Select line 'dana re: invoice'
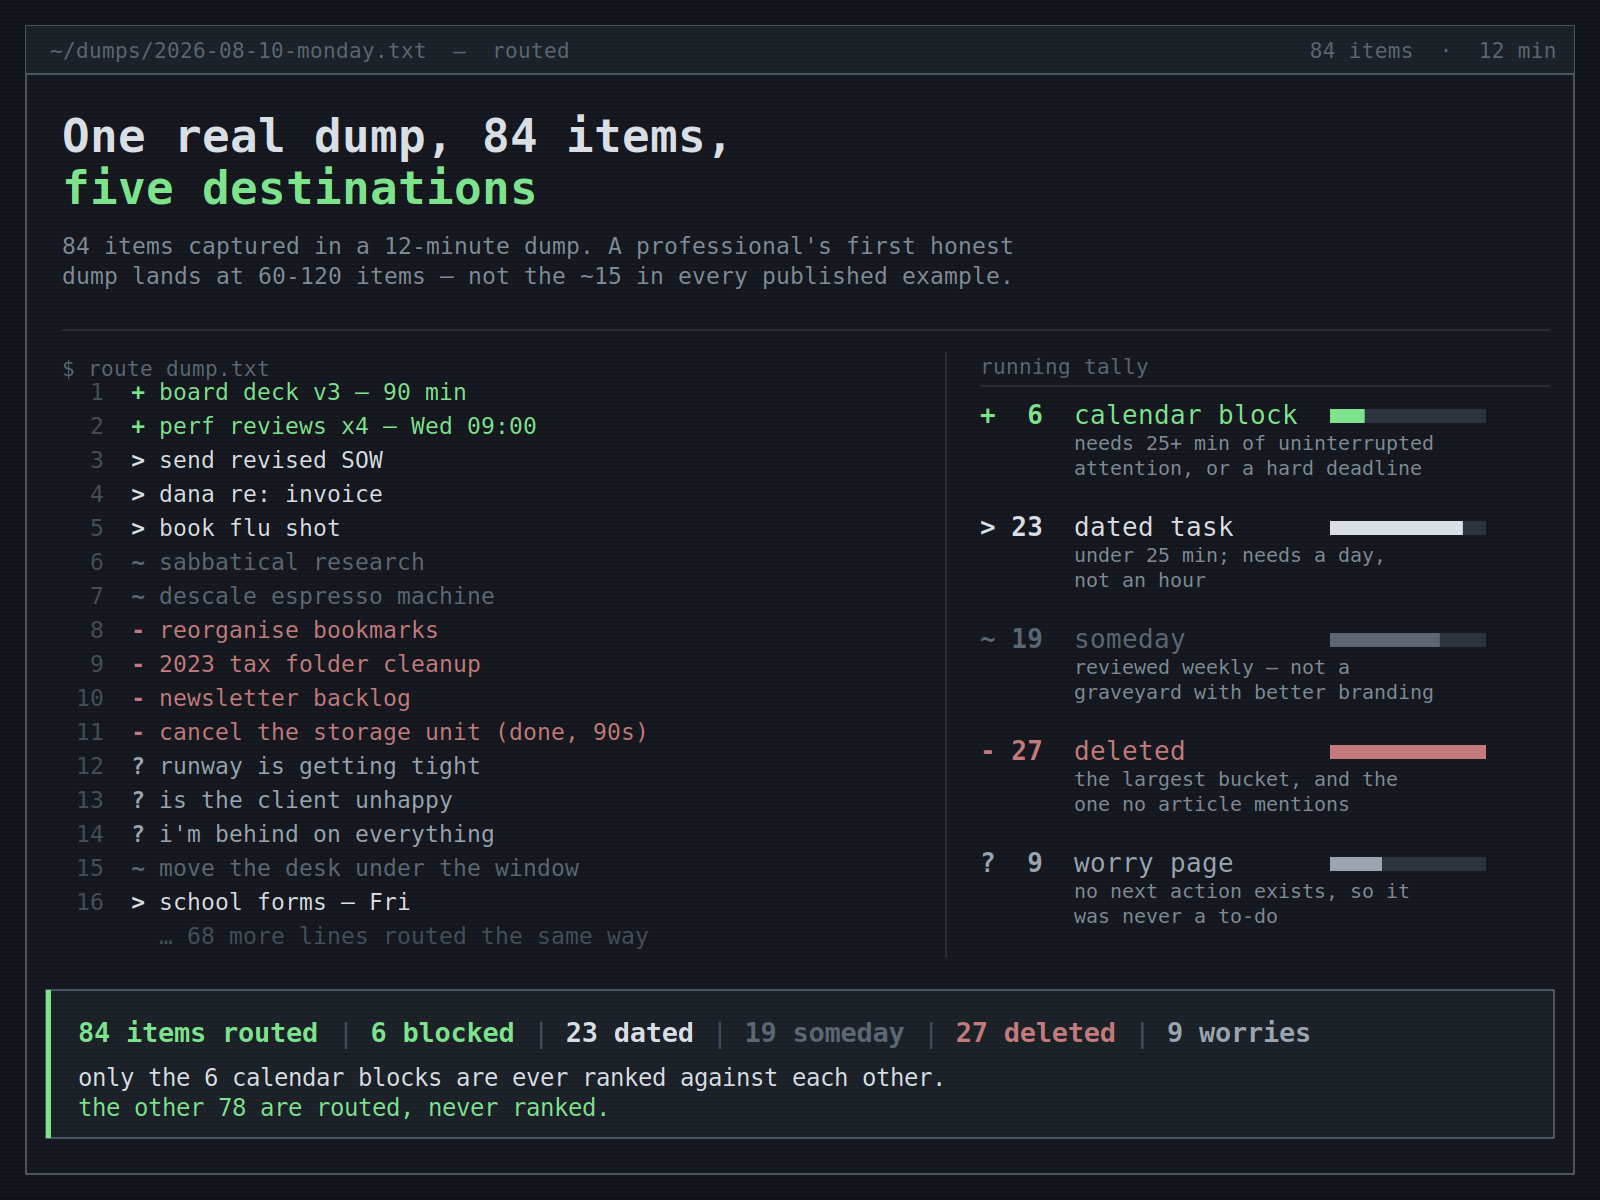Screen dimensions: 1600x1200 point(271,494)
